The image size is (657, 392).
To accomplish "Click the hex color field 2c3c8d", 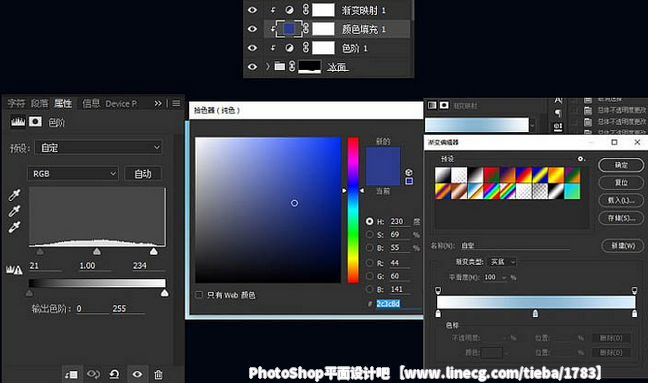I will 398,304.
